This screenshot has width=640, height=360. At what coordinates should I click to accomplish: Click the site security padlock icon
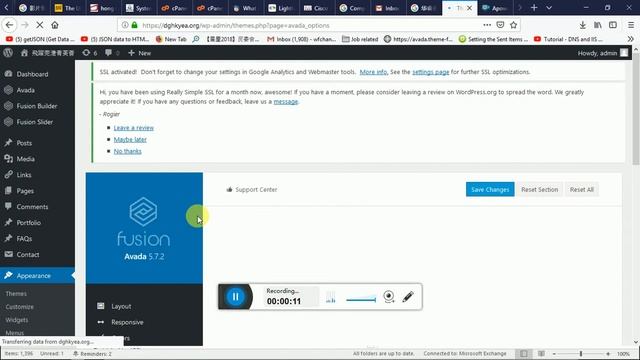[x=135, y=25]
